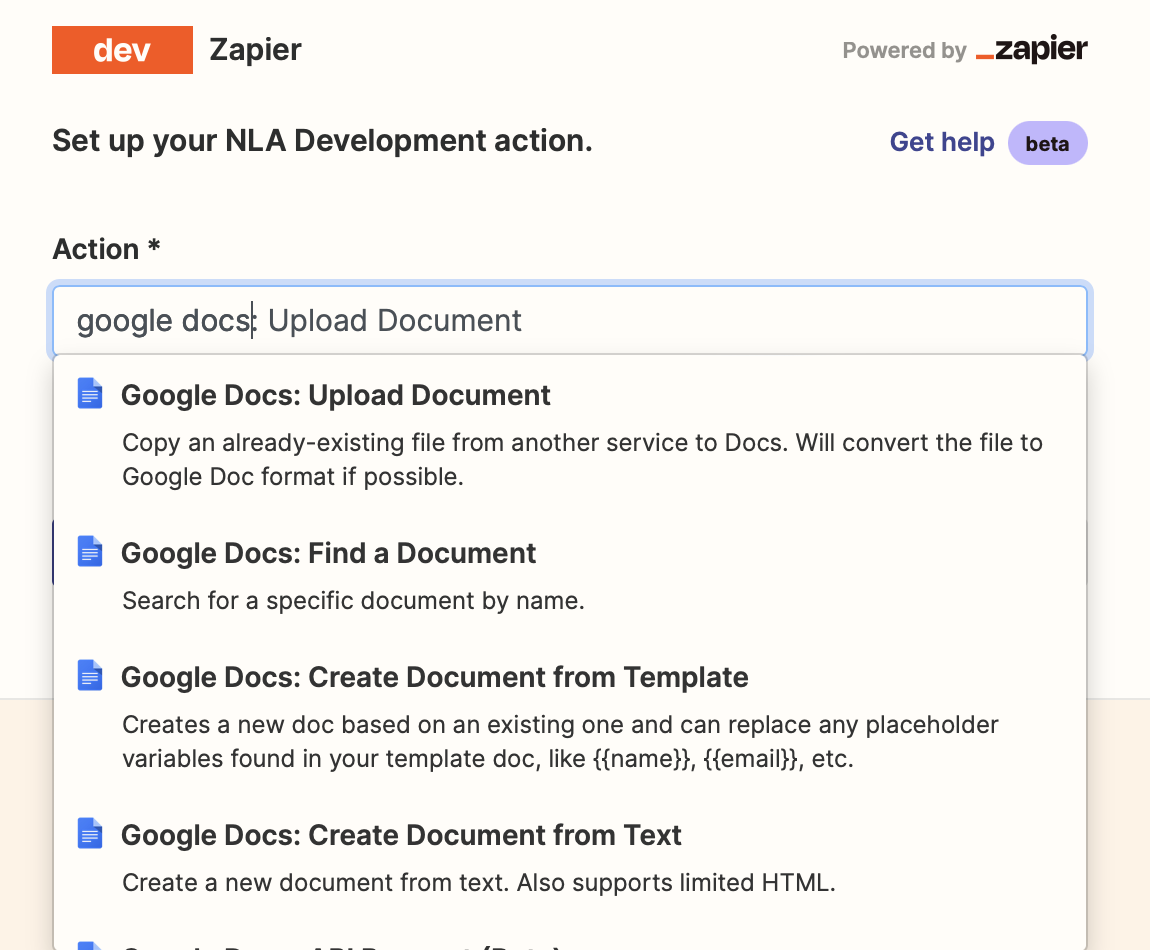Click the Zapier title text in header
This screenshot has width=1150, height=950.
(255, 50)
